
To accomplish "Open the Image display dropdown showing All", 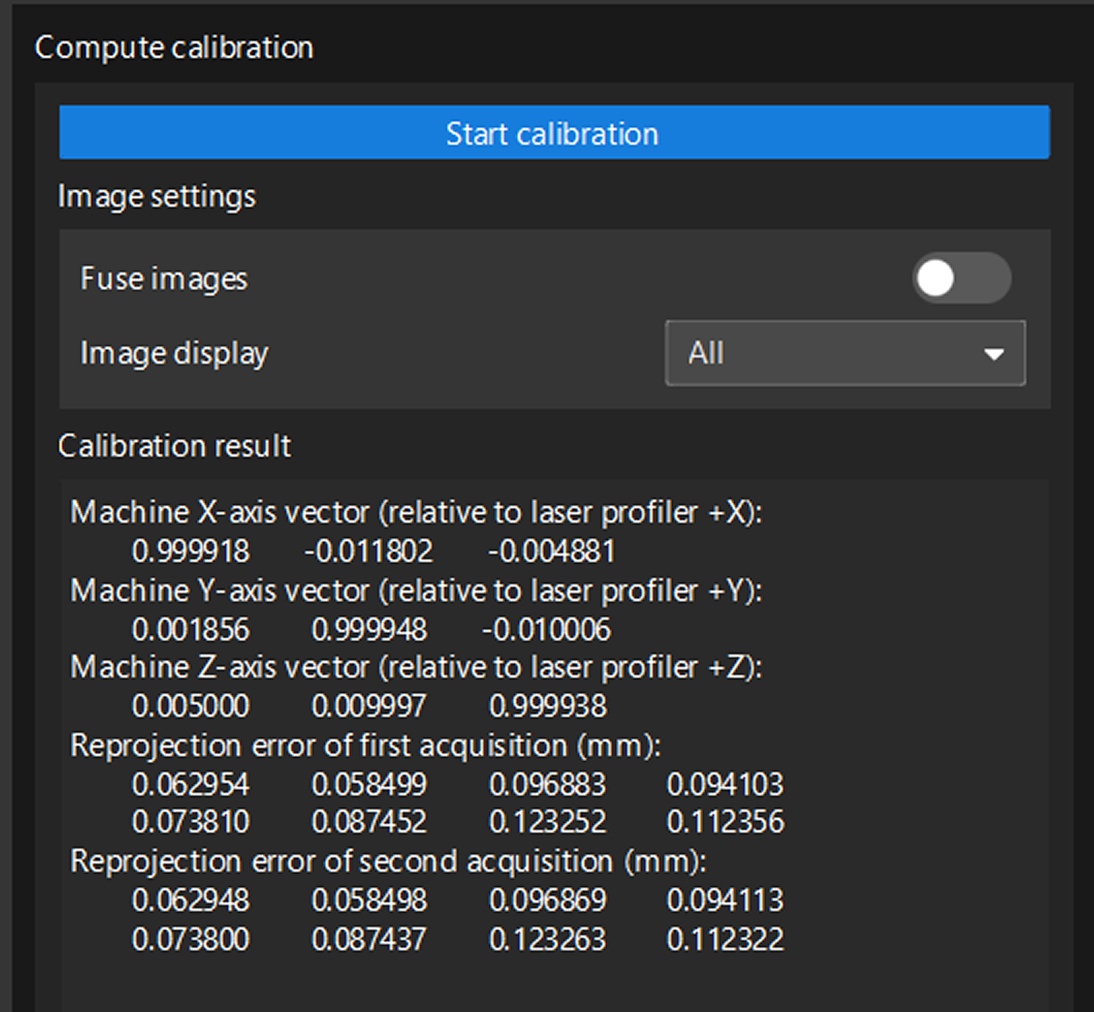I will point(844,353).
